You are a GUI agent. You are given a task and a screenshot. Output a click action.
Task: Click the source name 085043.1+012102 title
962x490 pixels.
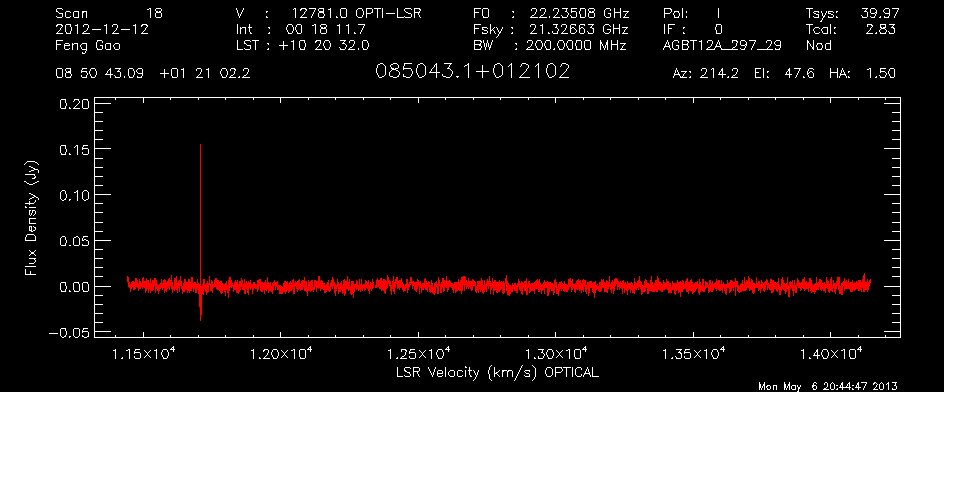point(472,71)
